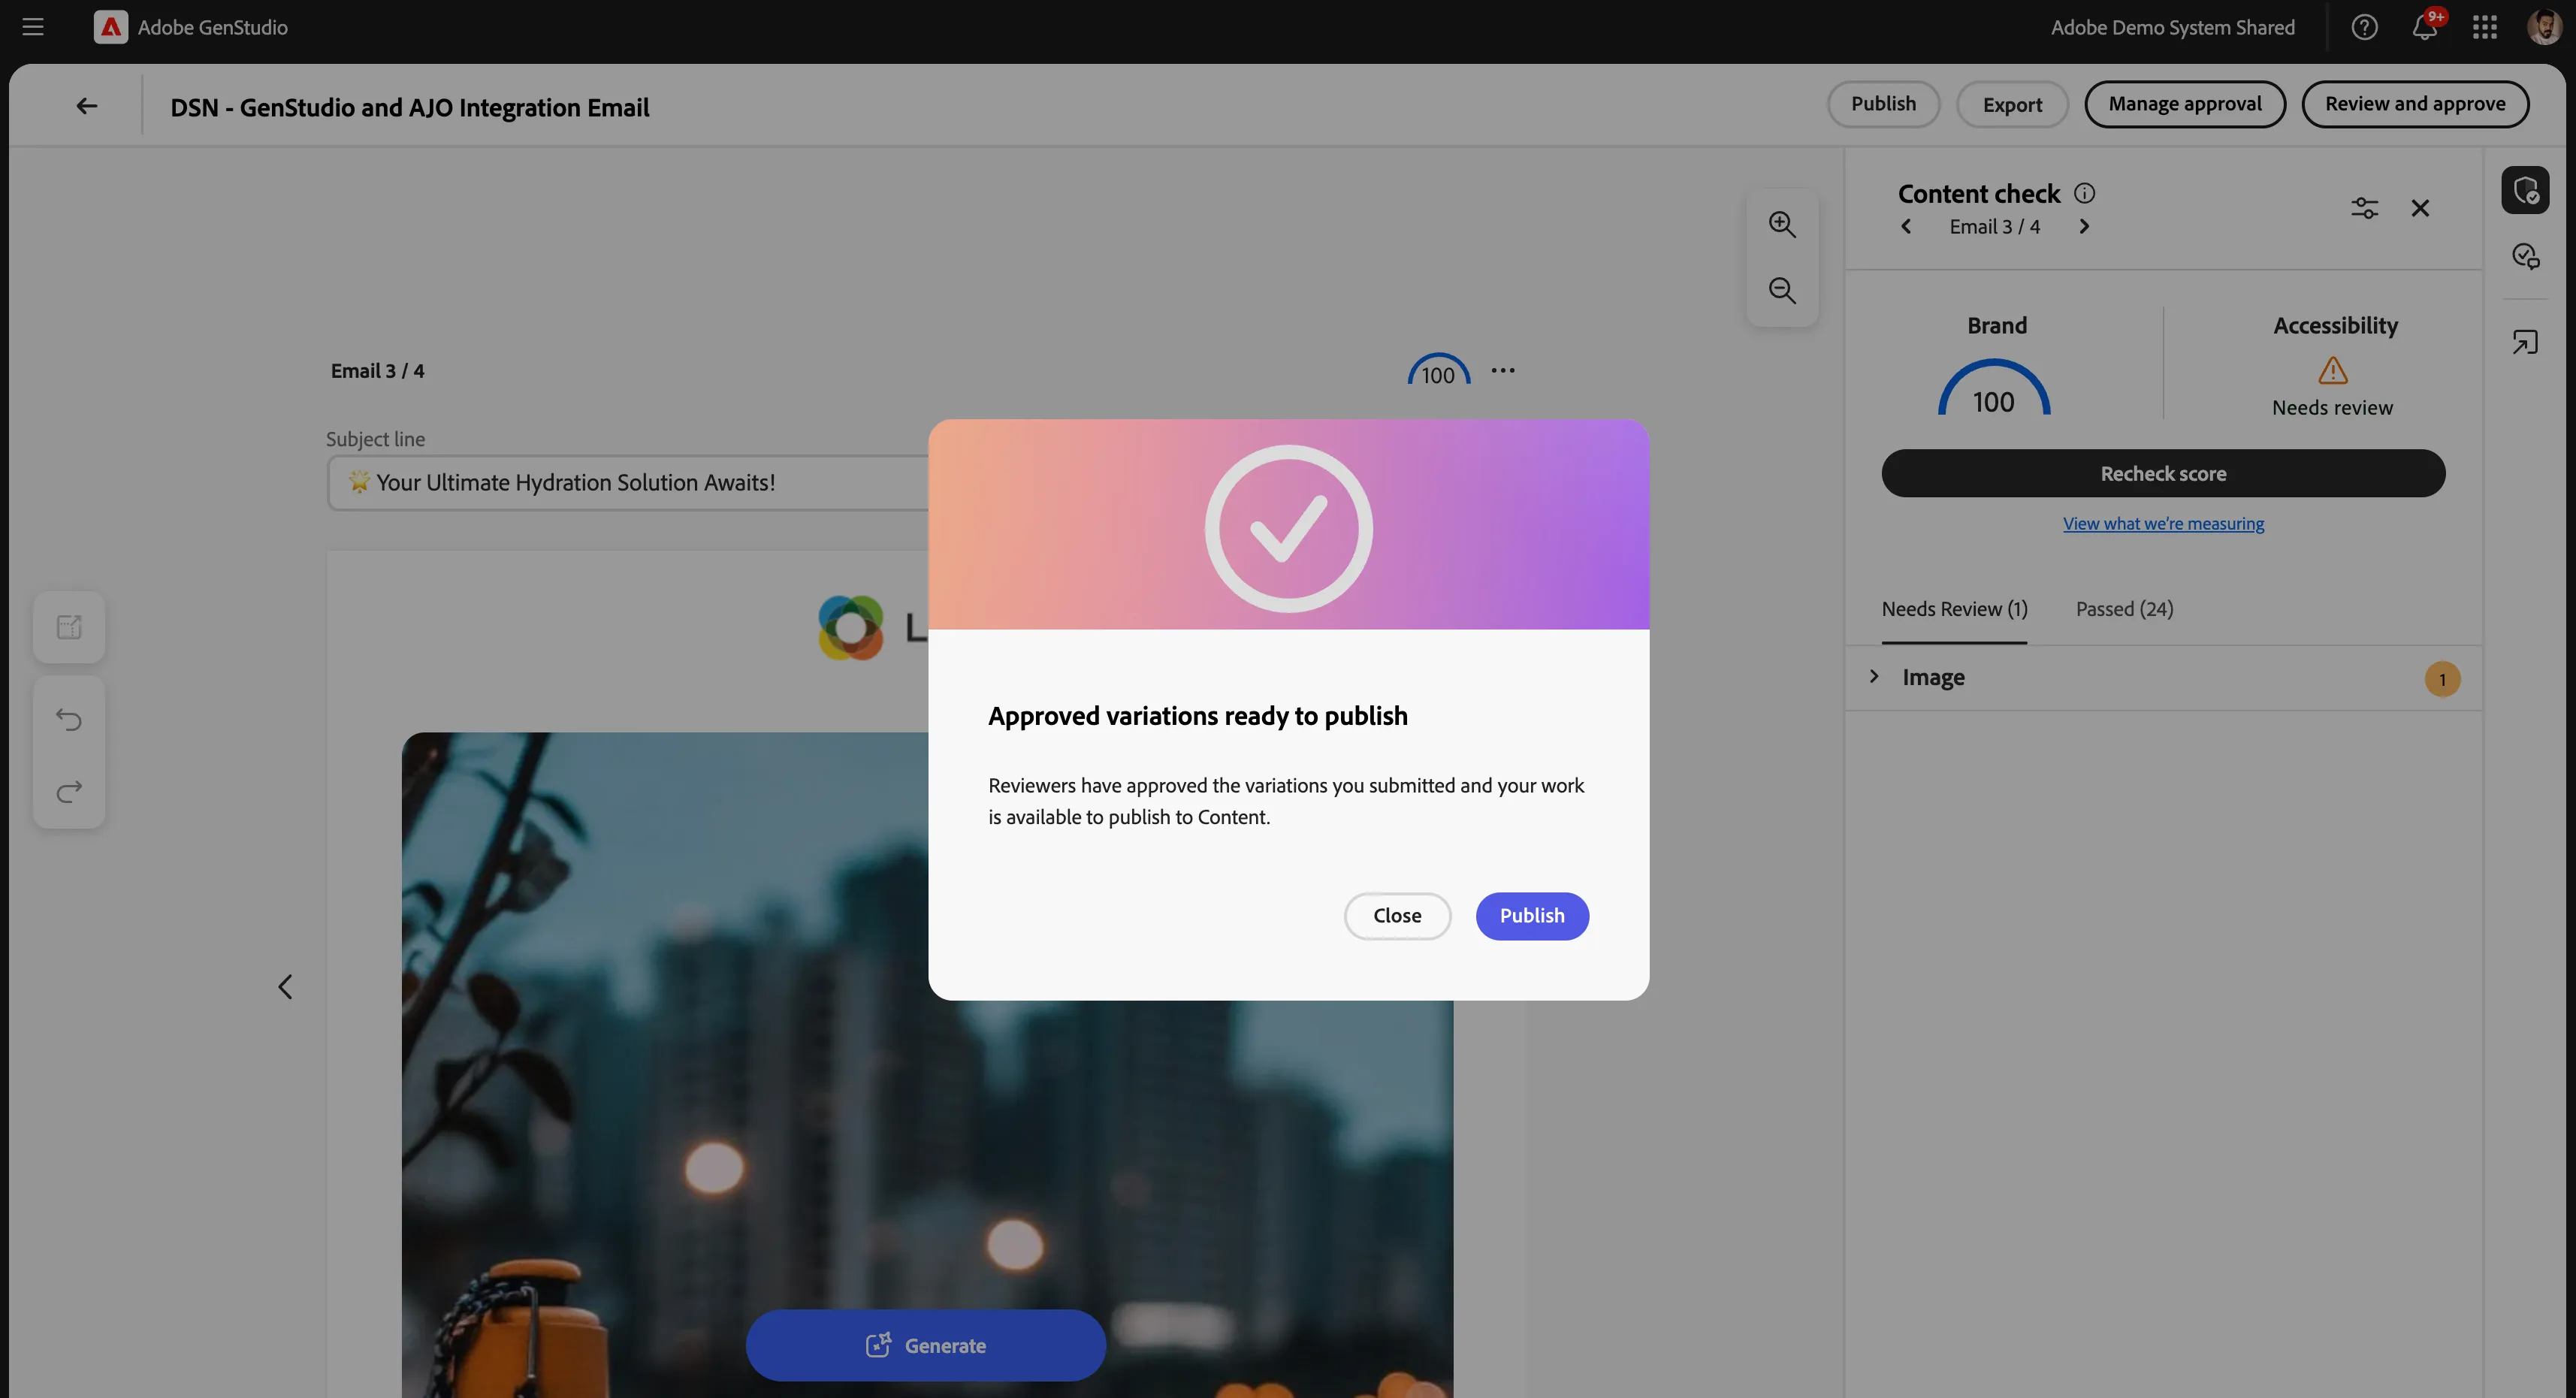Screen dimensions: 2576x1398
Task: Open the hamburger navigation menu
Action: click(x=33, y=27)
